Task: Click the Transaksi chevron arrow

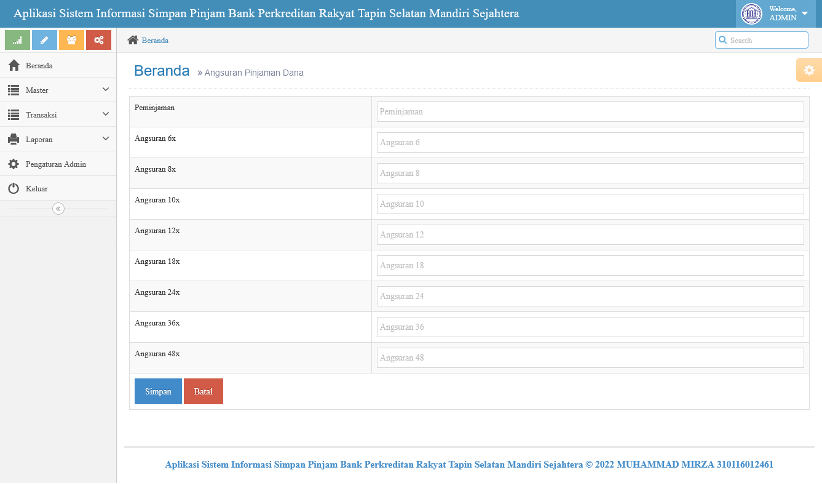Action: coord(105,114)
